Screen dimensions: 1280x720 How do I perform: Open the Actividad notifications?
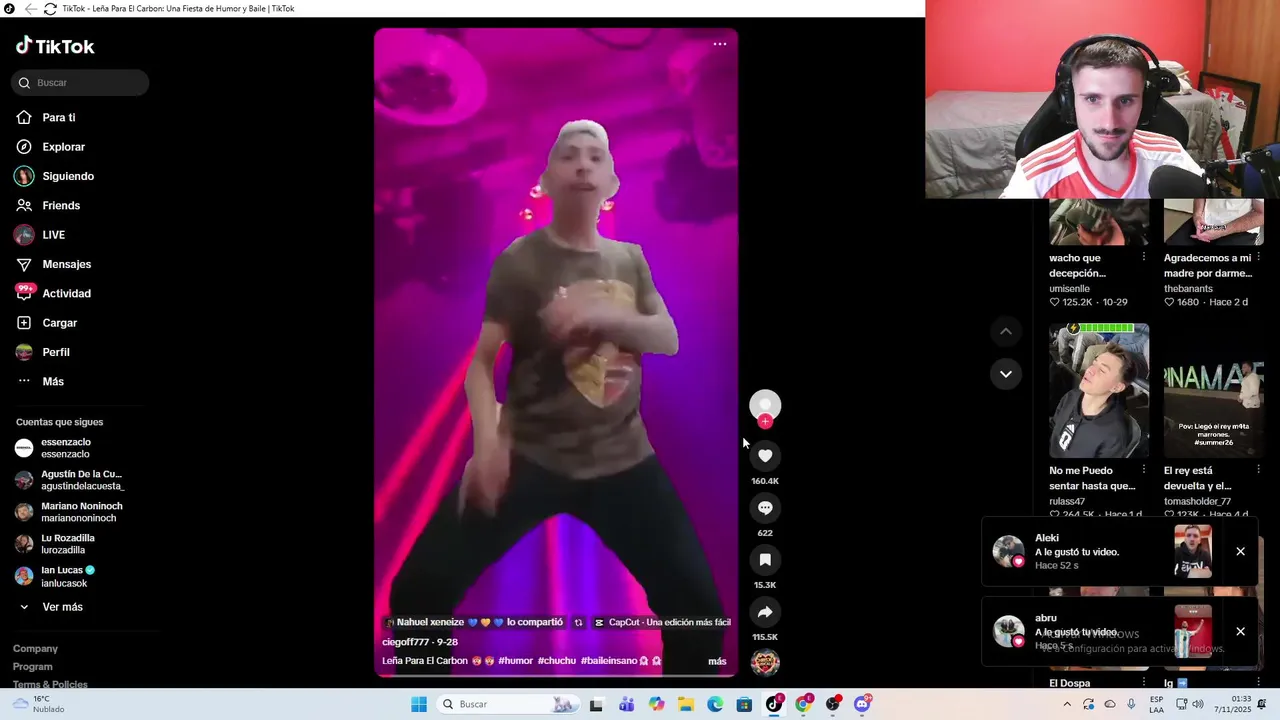(x=66, y=294)
